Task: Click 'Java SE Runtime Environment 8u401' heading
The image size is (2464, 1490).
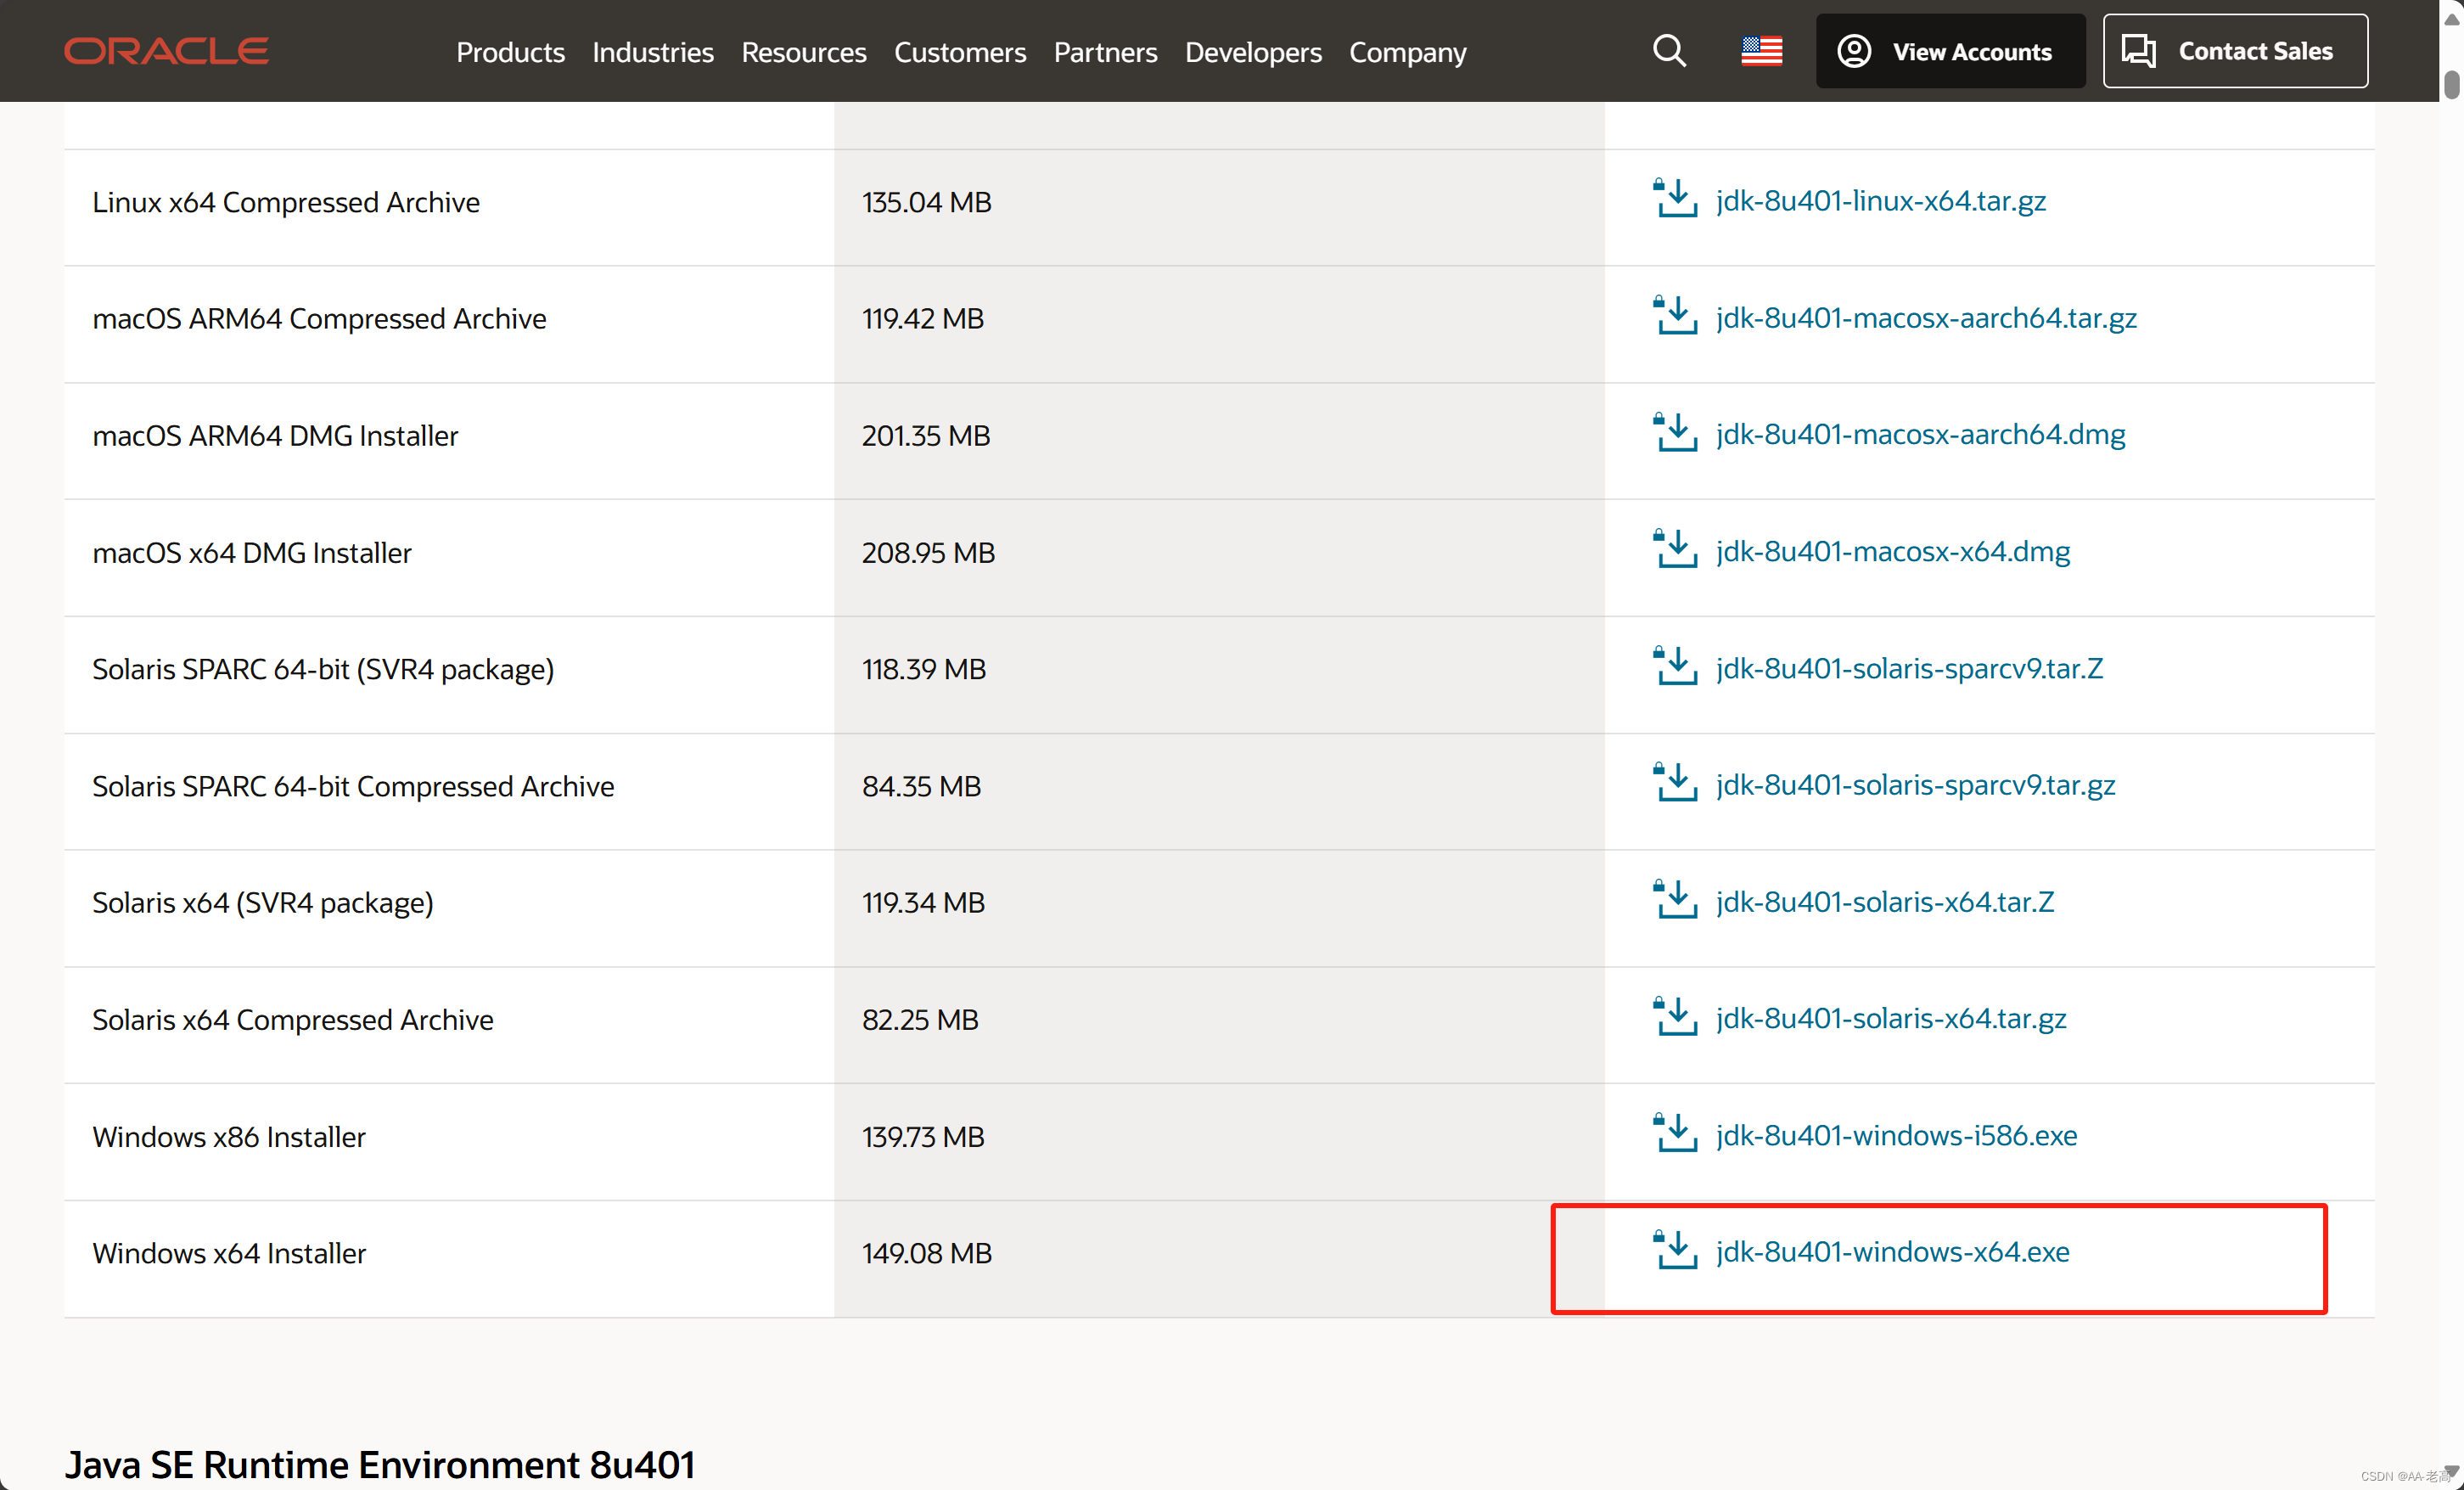Action: [380, 1465]
